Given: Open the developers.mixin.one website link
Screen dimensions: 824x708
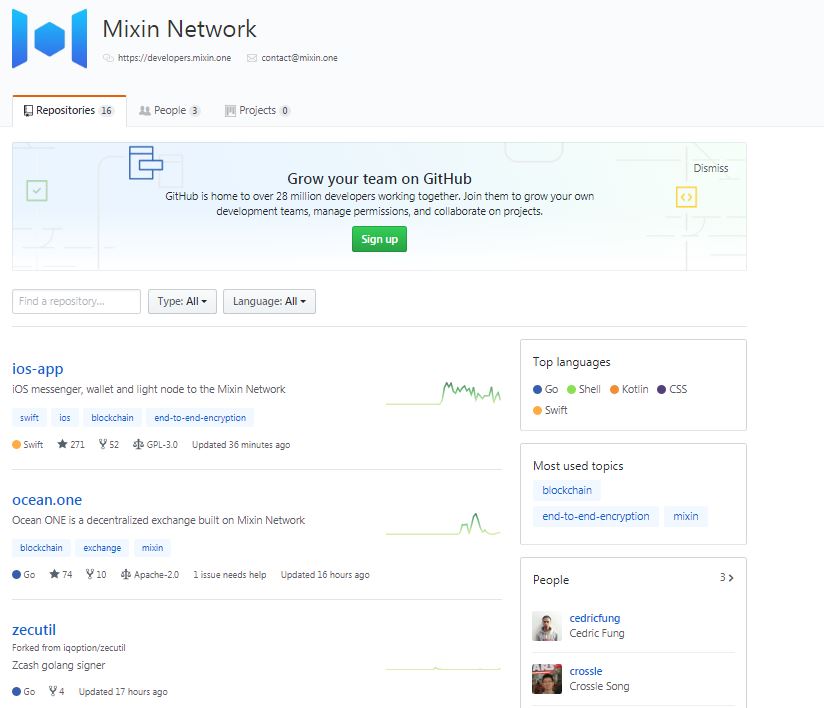Looking at the screenshot, I should (174, 58).
